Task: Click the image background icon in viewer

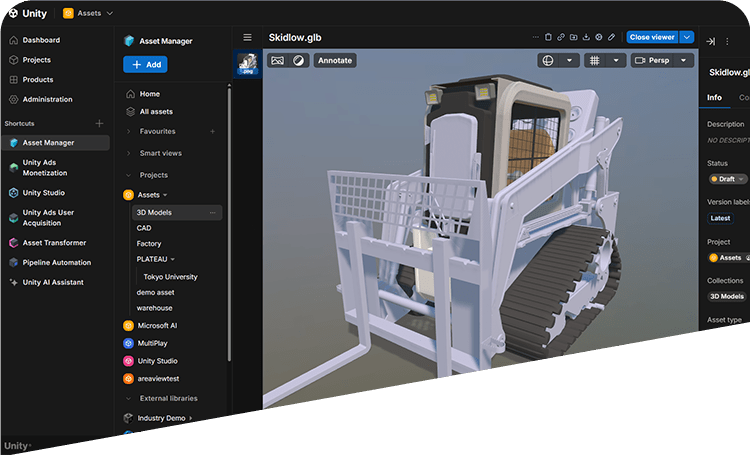Action: [277, 60]
